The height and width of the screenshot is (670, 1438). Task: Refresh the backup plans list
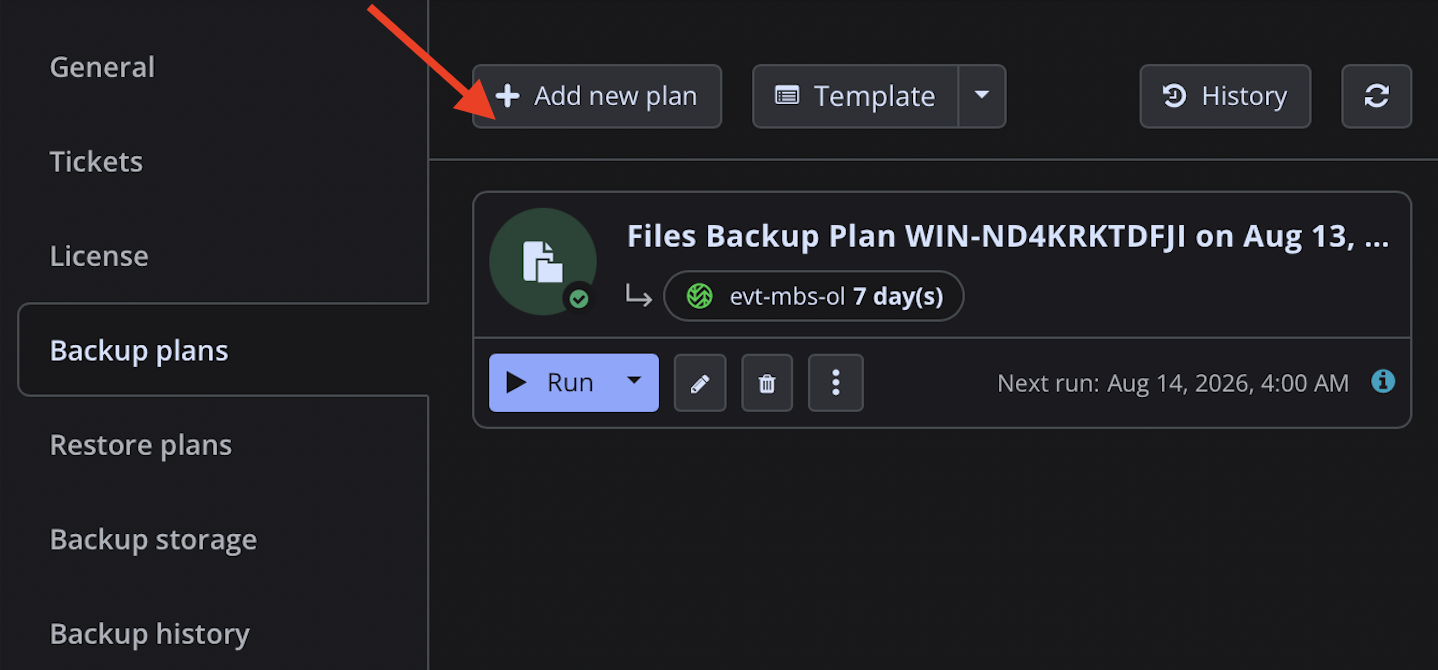(x=1377, y=96)
